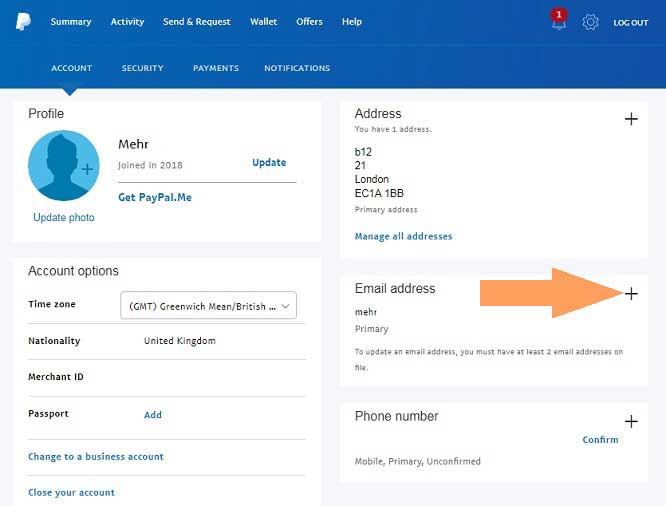The height and width of the screenshot is (506, 666).
Task: Click the Get PayPal.Me link
Action: (155, 198)
